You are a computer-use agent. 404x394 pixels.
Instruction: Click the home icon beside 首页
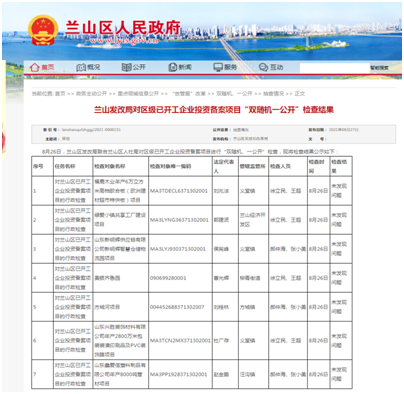point(35,67)
